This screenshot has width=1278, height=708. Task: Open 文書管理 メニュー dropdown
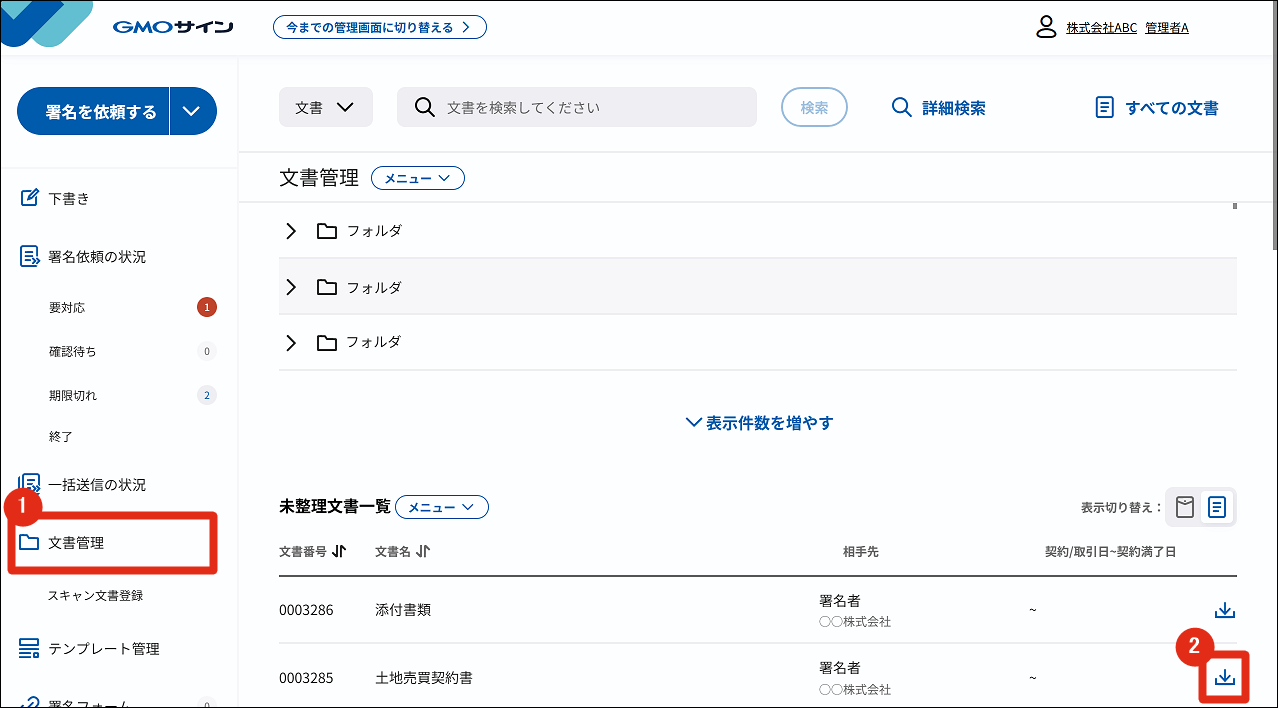click(417, 178)
